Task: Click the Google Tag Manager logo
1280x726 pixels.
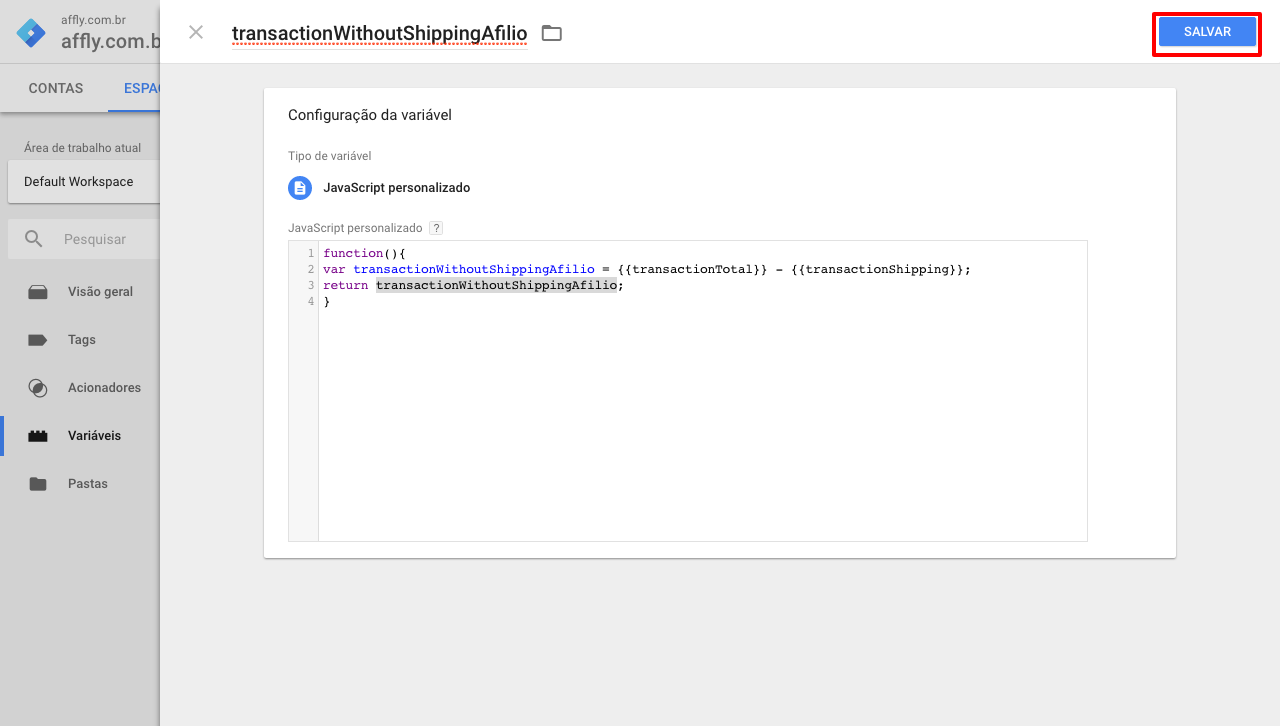Action: coord(31,33)
